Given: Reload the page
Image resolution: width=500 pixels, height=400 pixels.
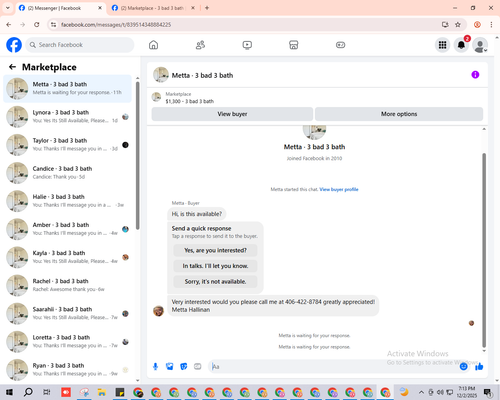Looking at the screenshot, I should [37, 25].
